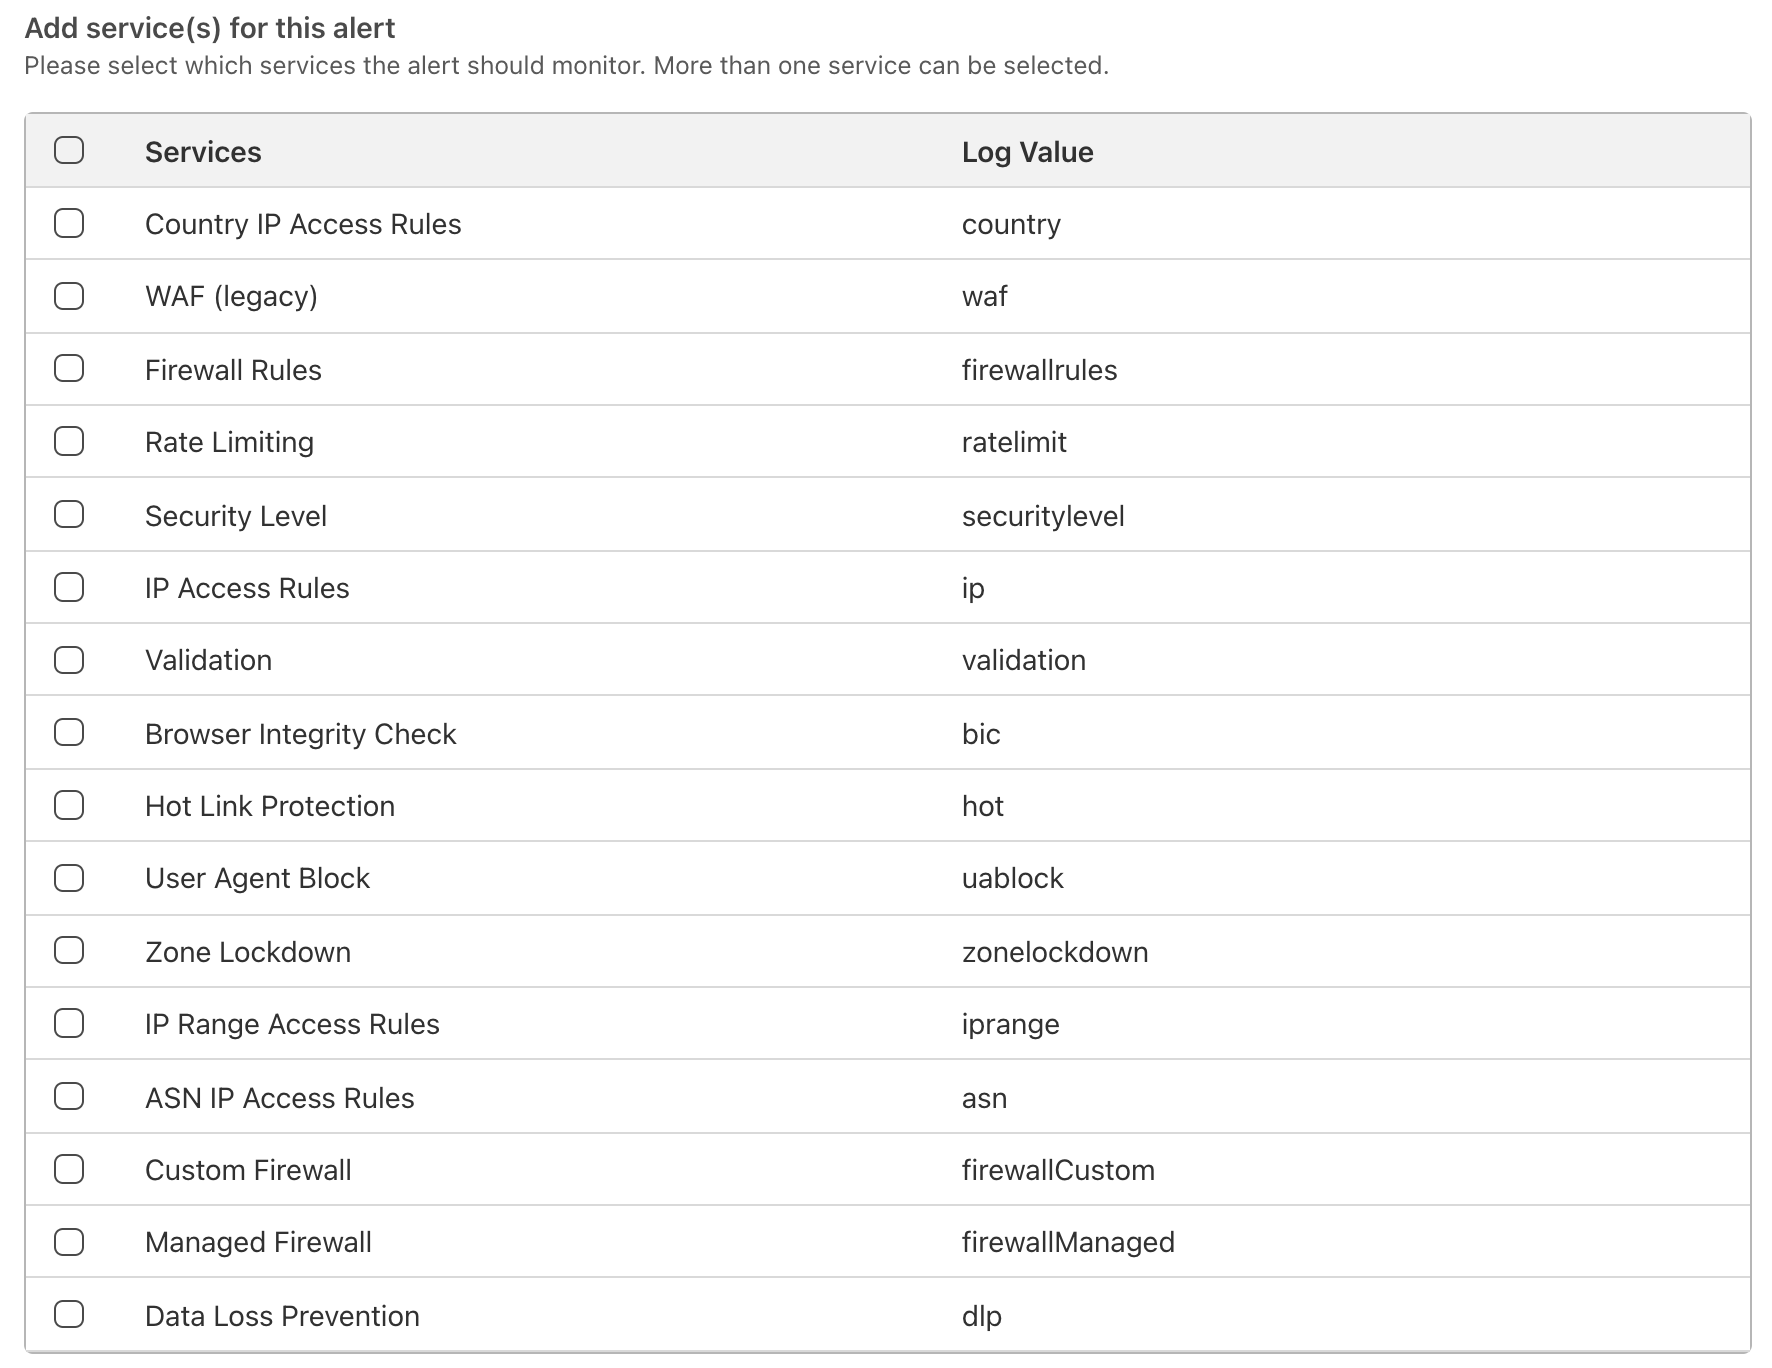Image resolution: width=1772 pixels, height=1368 pixels.
Task: Click the Log Value column header
Action: pyautogui.click(x=1027, y=152)
